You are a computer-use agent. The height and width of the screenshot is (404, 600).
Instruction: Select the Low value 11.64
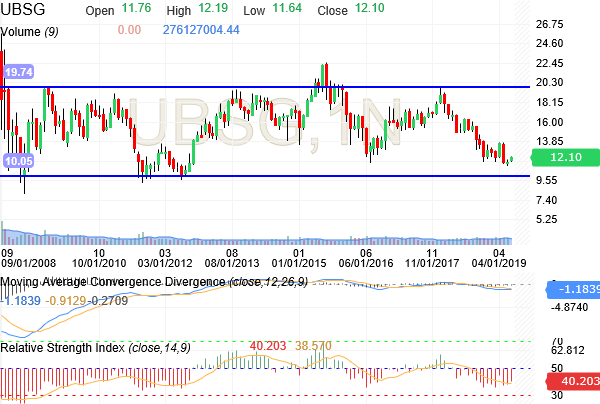tap(287, 8)
